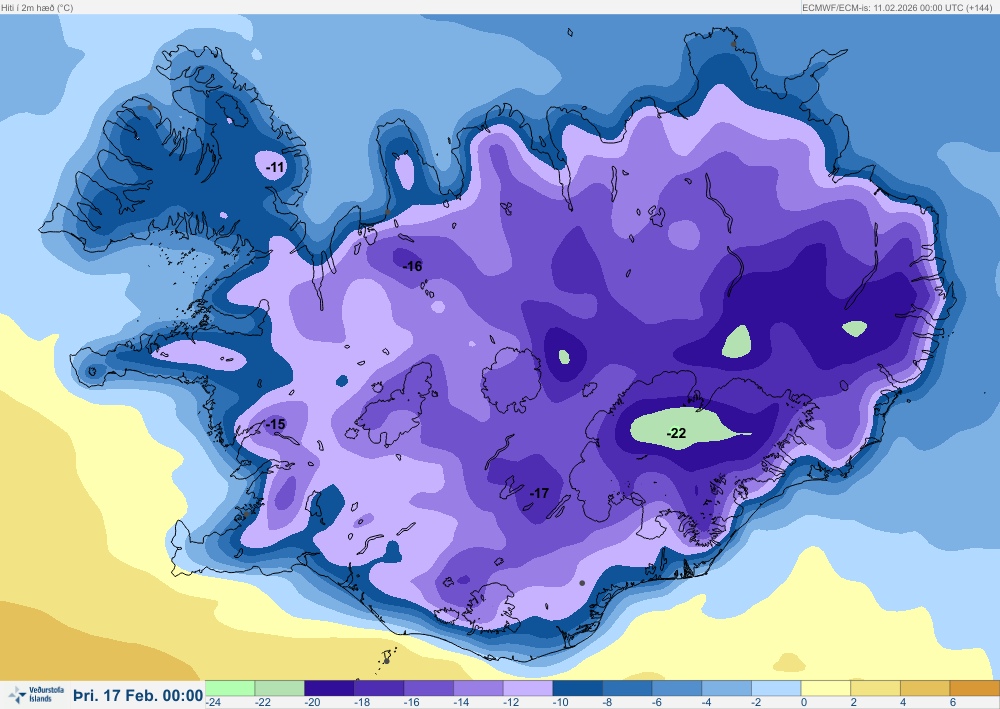Pick the pale yellow legend swatch labelled 0
Screen dimensions: 1000x709
tap(826, 688)
